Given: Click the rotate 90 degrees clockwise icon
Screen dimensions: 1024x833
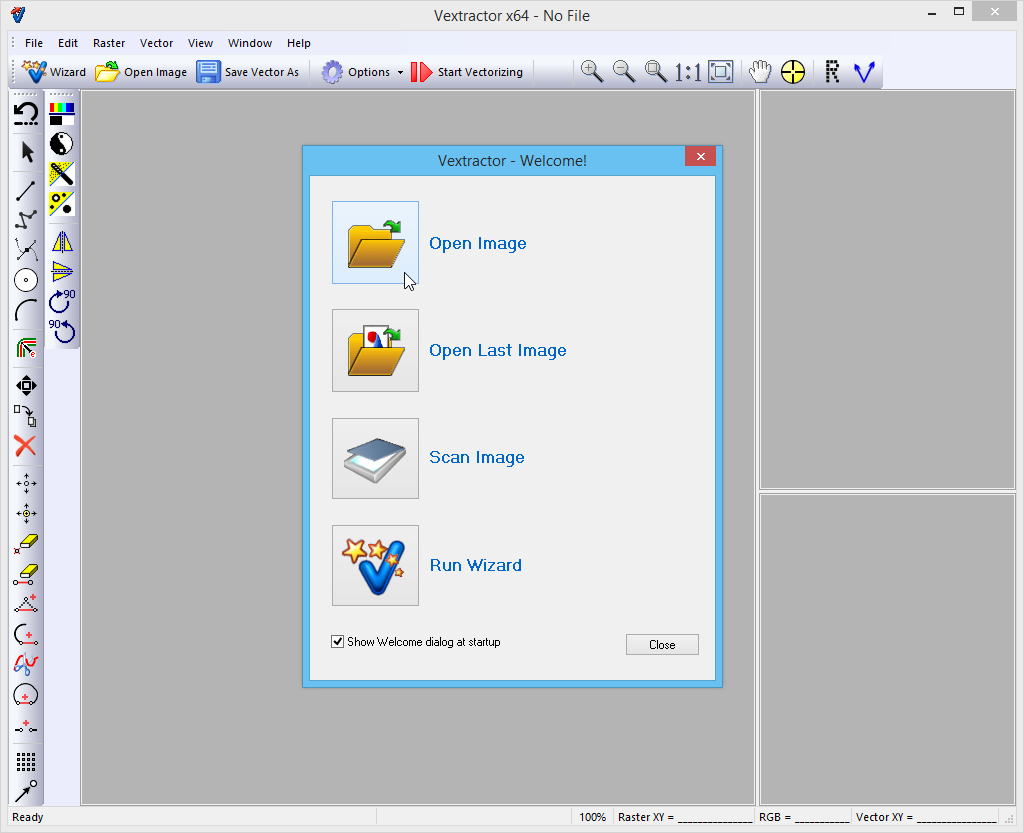Looking at the screenshot, I should click(62, 299).
